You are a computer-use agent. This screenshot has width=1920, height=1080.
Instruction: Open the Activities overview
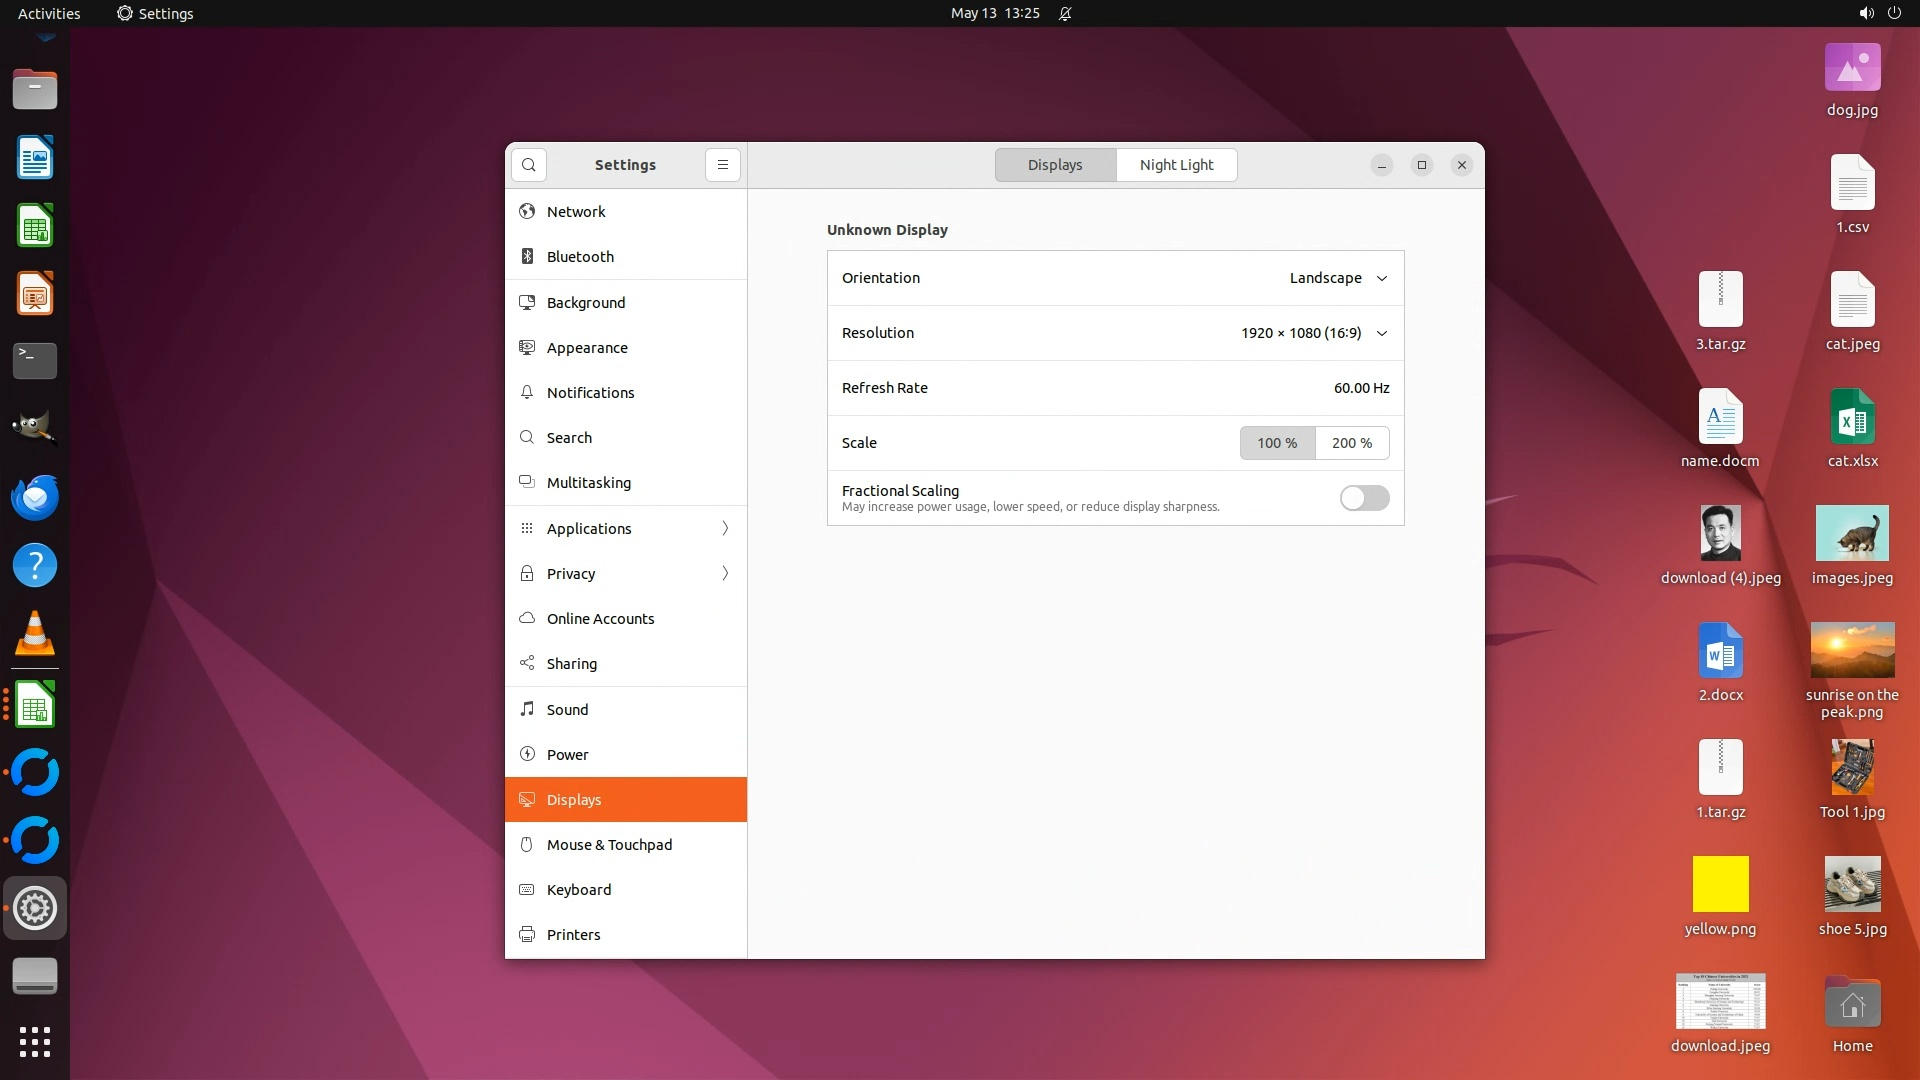pos(49,14)
